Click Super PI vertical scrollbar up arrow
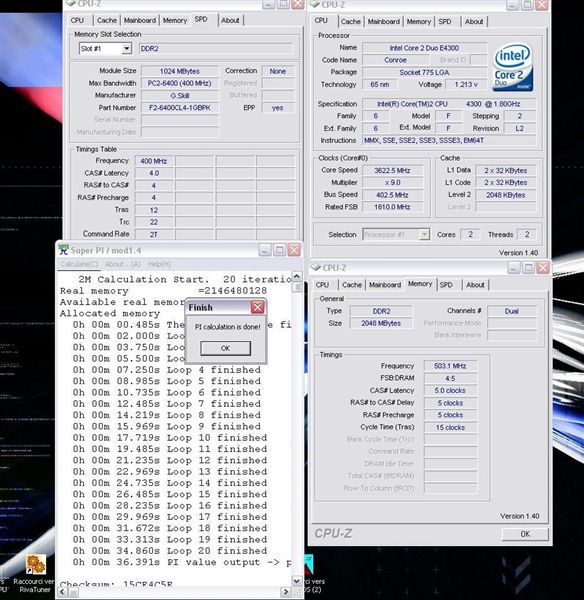 [297, 276]
